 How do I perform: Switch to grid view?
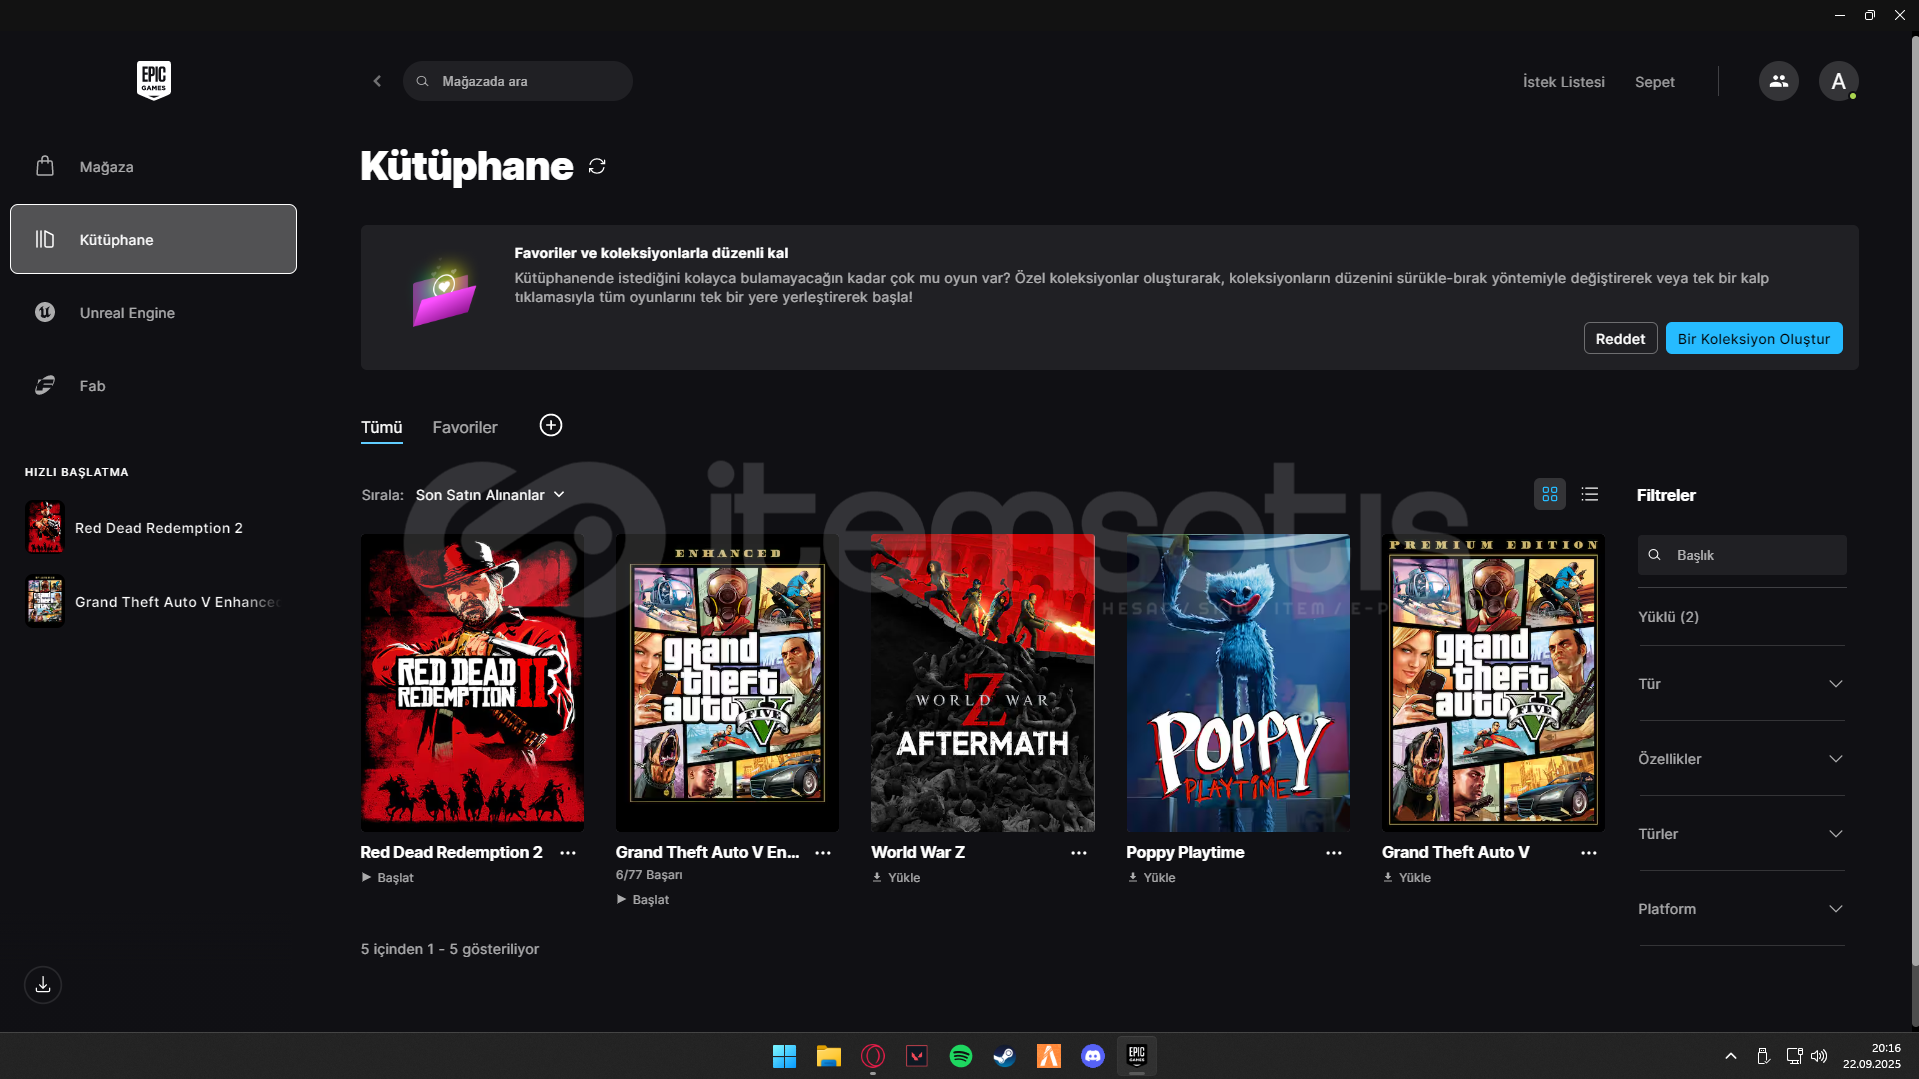point(1549,494)
